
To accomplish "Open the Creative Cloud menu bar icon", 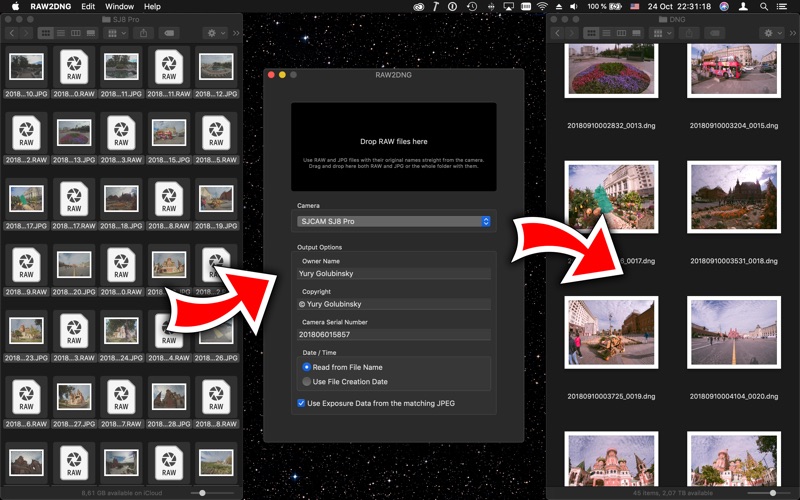I will click(x=417, y=6).
